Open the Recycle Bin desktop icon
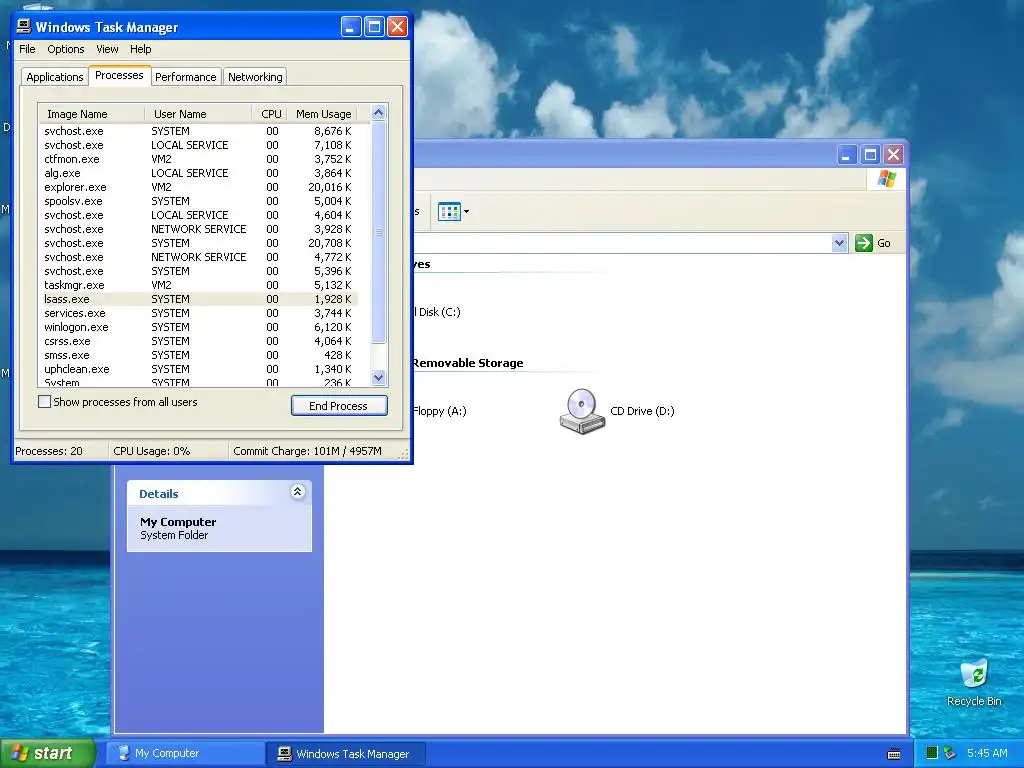The image size is (1024, 768). (974, 673)
